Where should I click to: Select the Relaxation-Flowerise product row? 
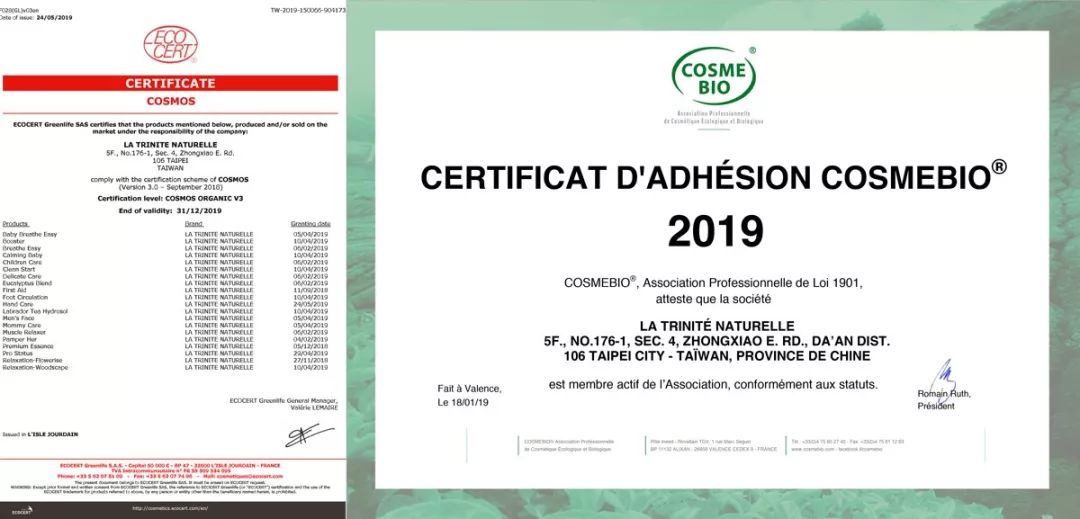166,360
